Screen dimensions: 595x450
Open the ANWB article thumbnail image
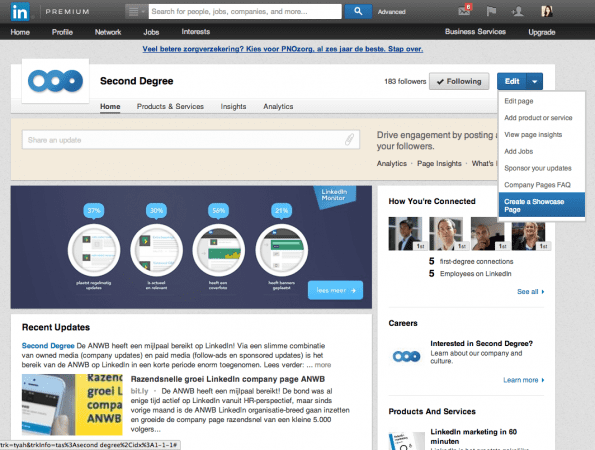click(72, 404)
